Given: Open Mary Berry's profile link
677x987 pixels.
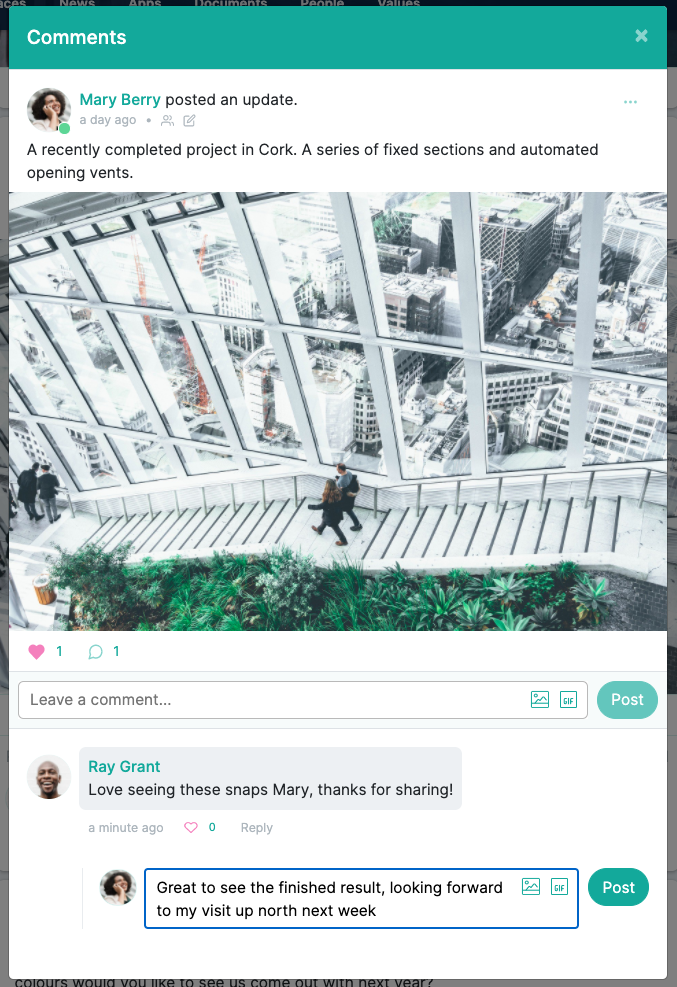Looking at the screenshot, I should coord(120,99).
